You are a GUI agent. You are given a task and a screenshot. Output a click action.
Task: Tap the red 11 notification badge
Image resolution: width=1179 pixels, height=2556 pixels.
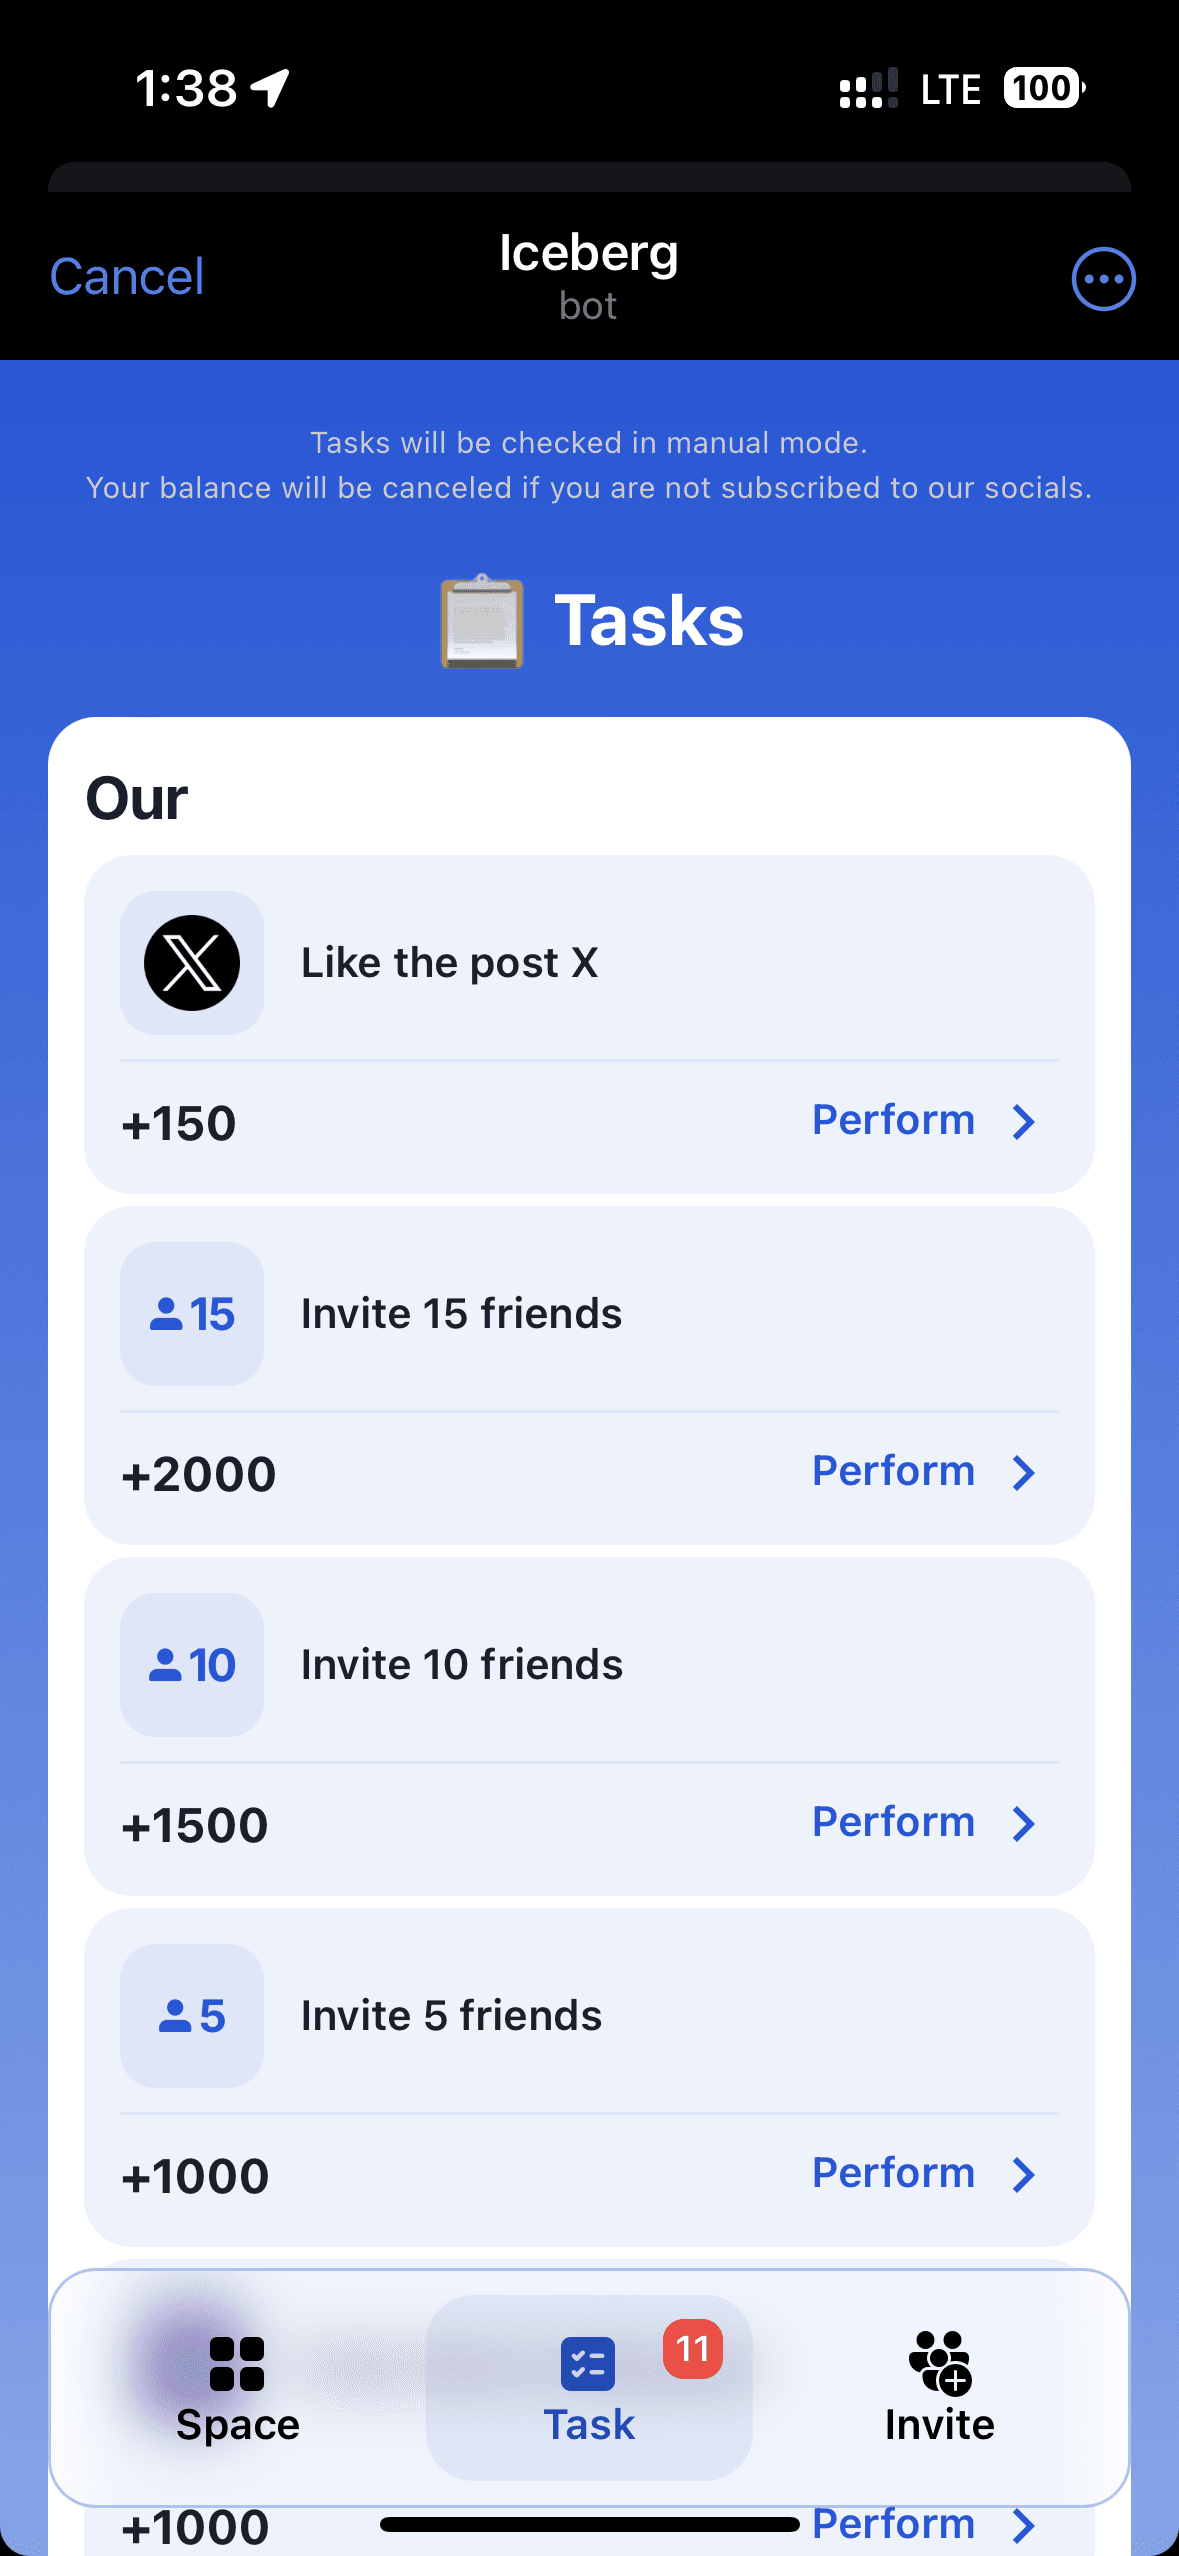pos(692,2349)
